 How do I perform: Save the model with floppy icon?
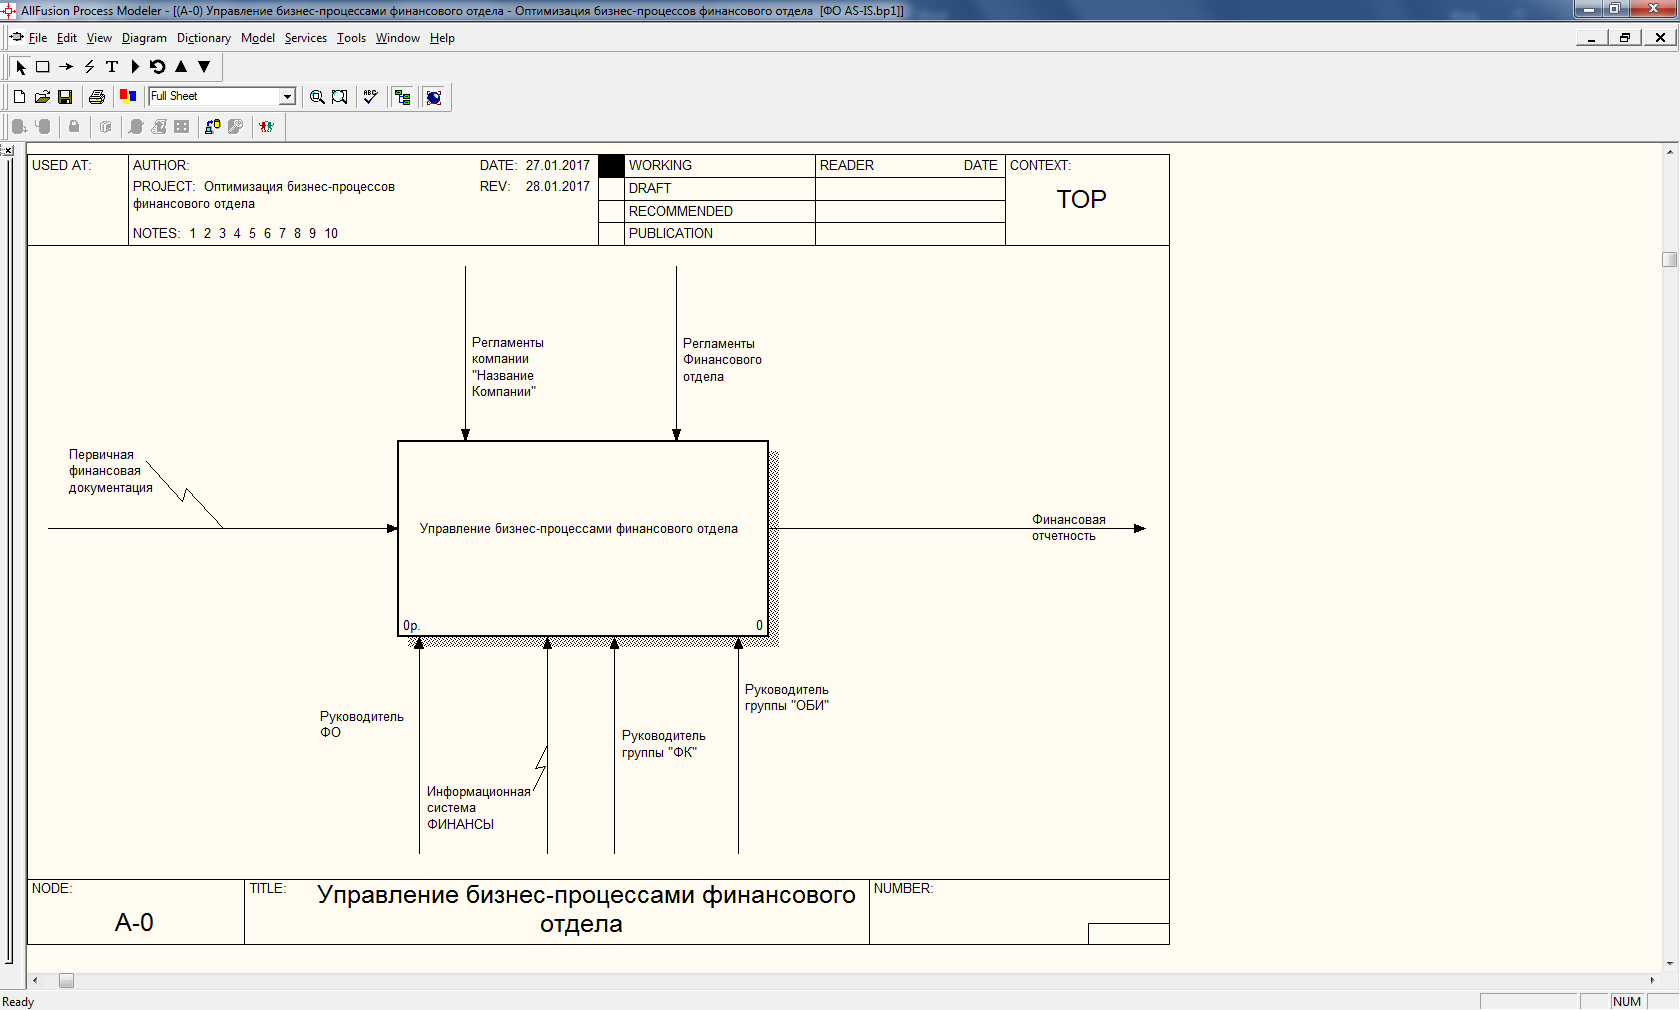(65, 97)
